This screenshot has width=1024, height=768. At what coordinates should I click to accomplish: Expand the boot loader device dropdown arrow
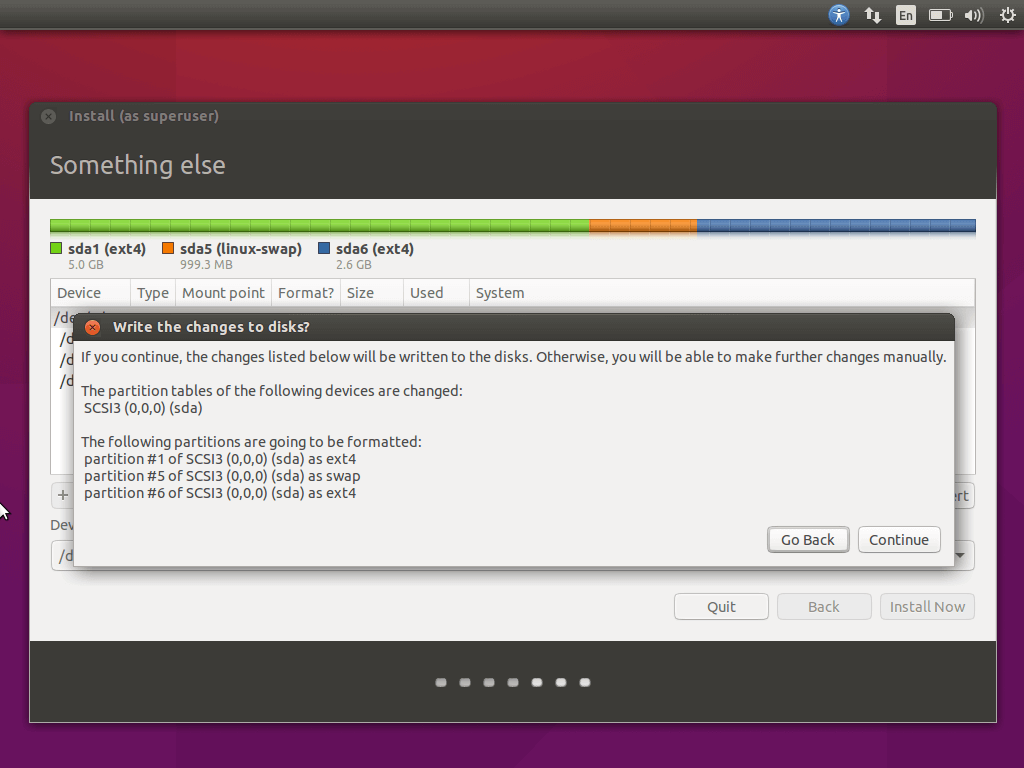pos(960,556)
